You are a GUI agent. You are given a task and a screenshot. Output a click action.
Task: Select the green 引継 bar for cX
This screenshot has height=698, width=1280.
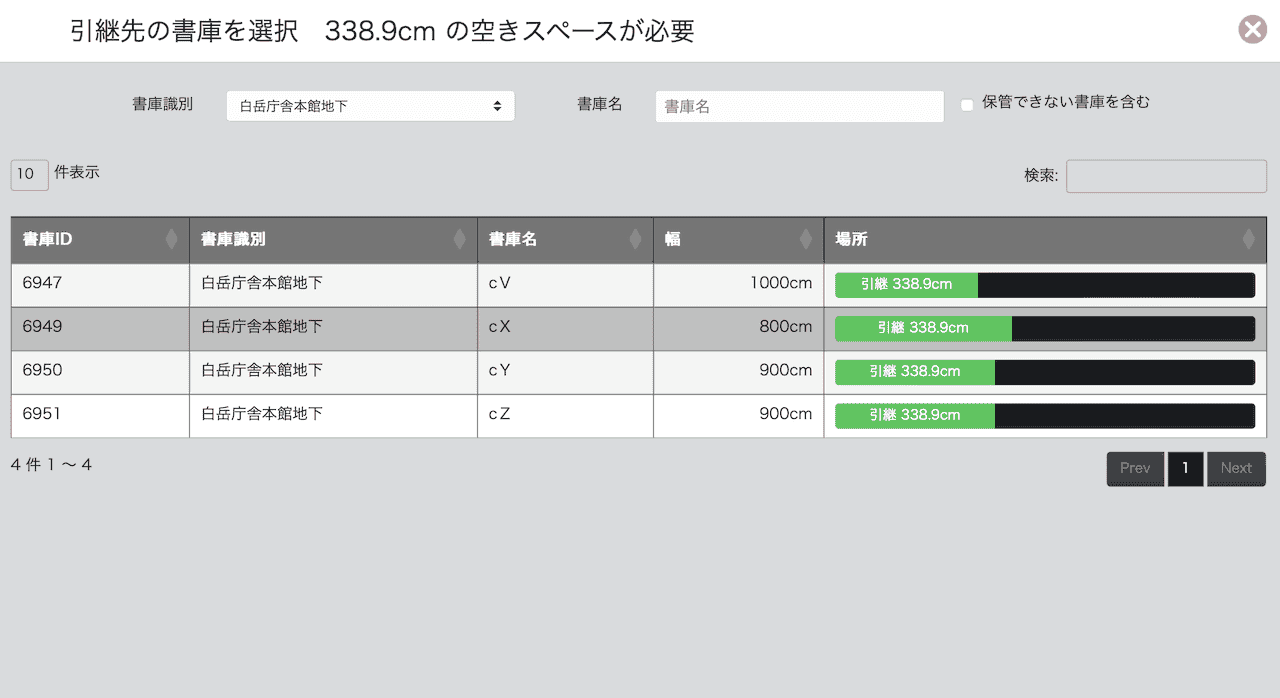coord(923,328)
